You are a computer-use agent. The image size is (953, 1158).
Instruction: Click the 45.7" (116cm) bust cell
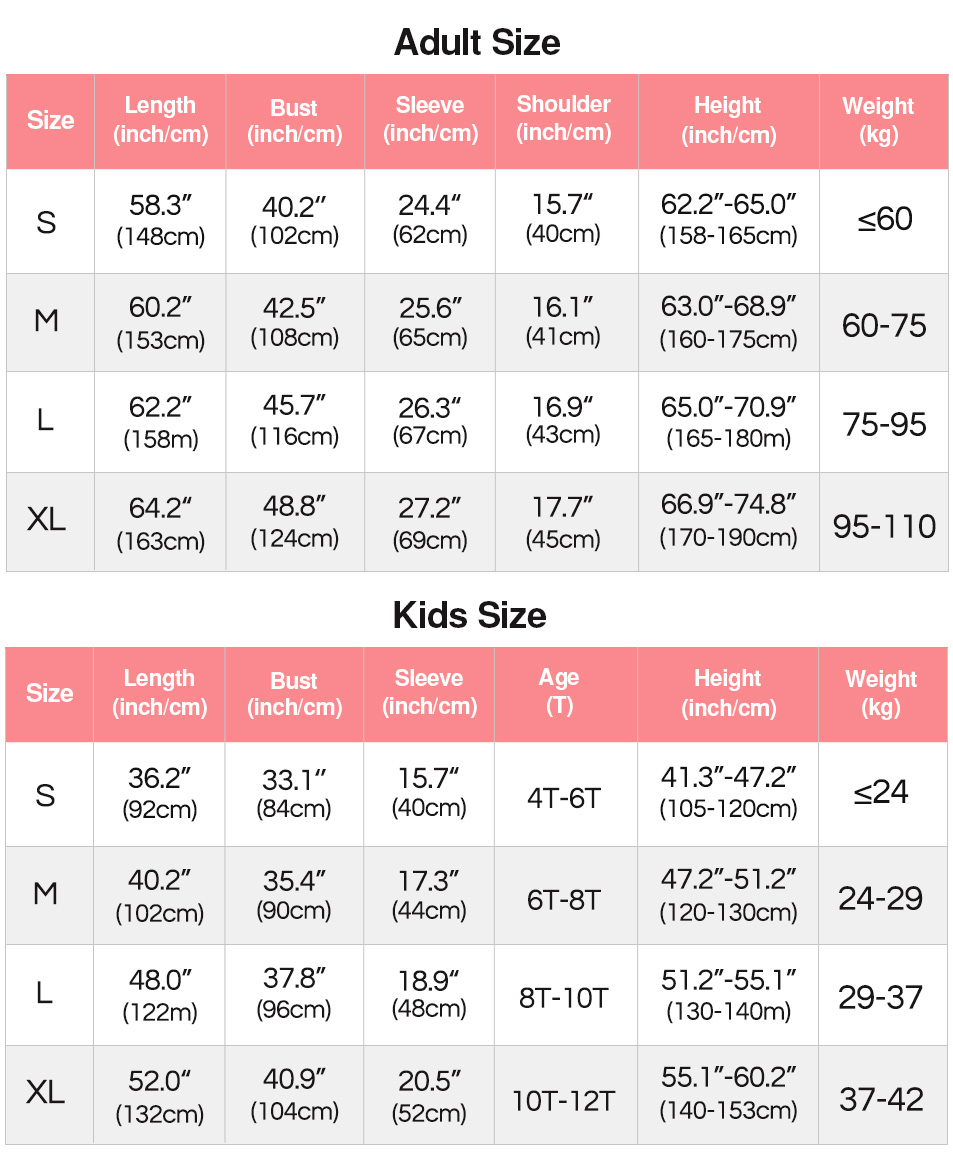pyautogui.click(x=295, y=422)
